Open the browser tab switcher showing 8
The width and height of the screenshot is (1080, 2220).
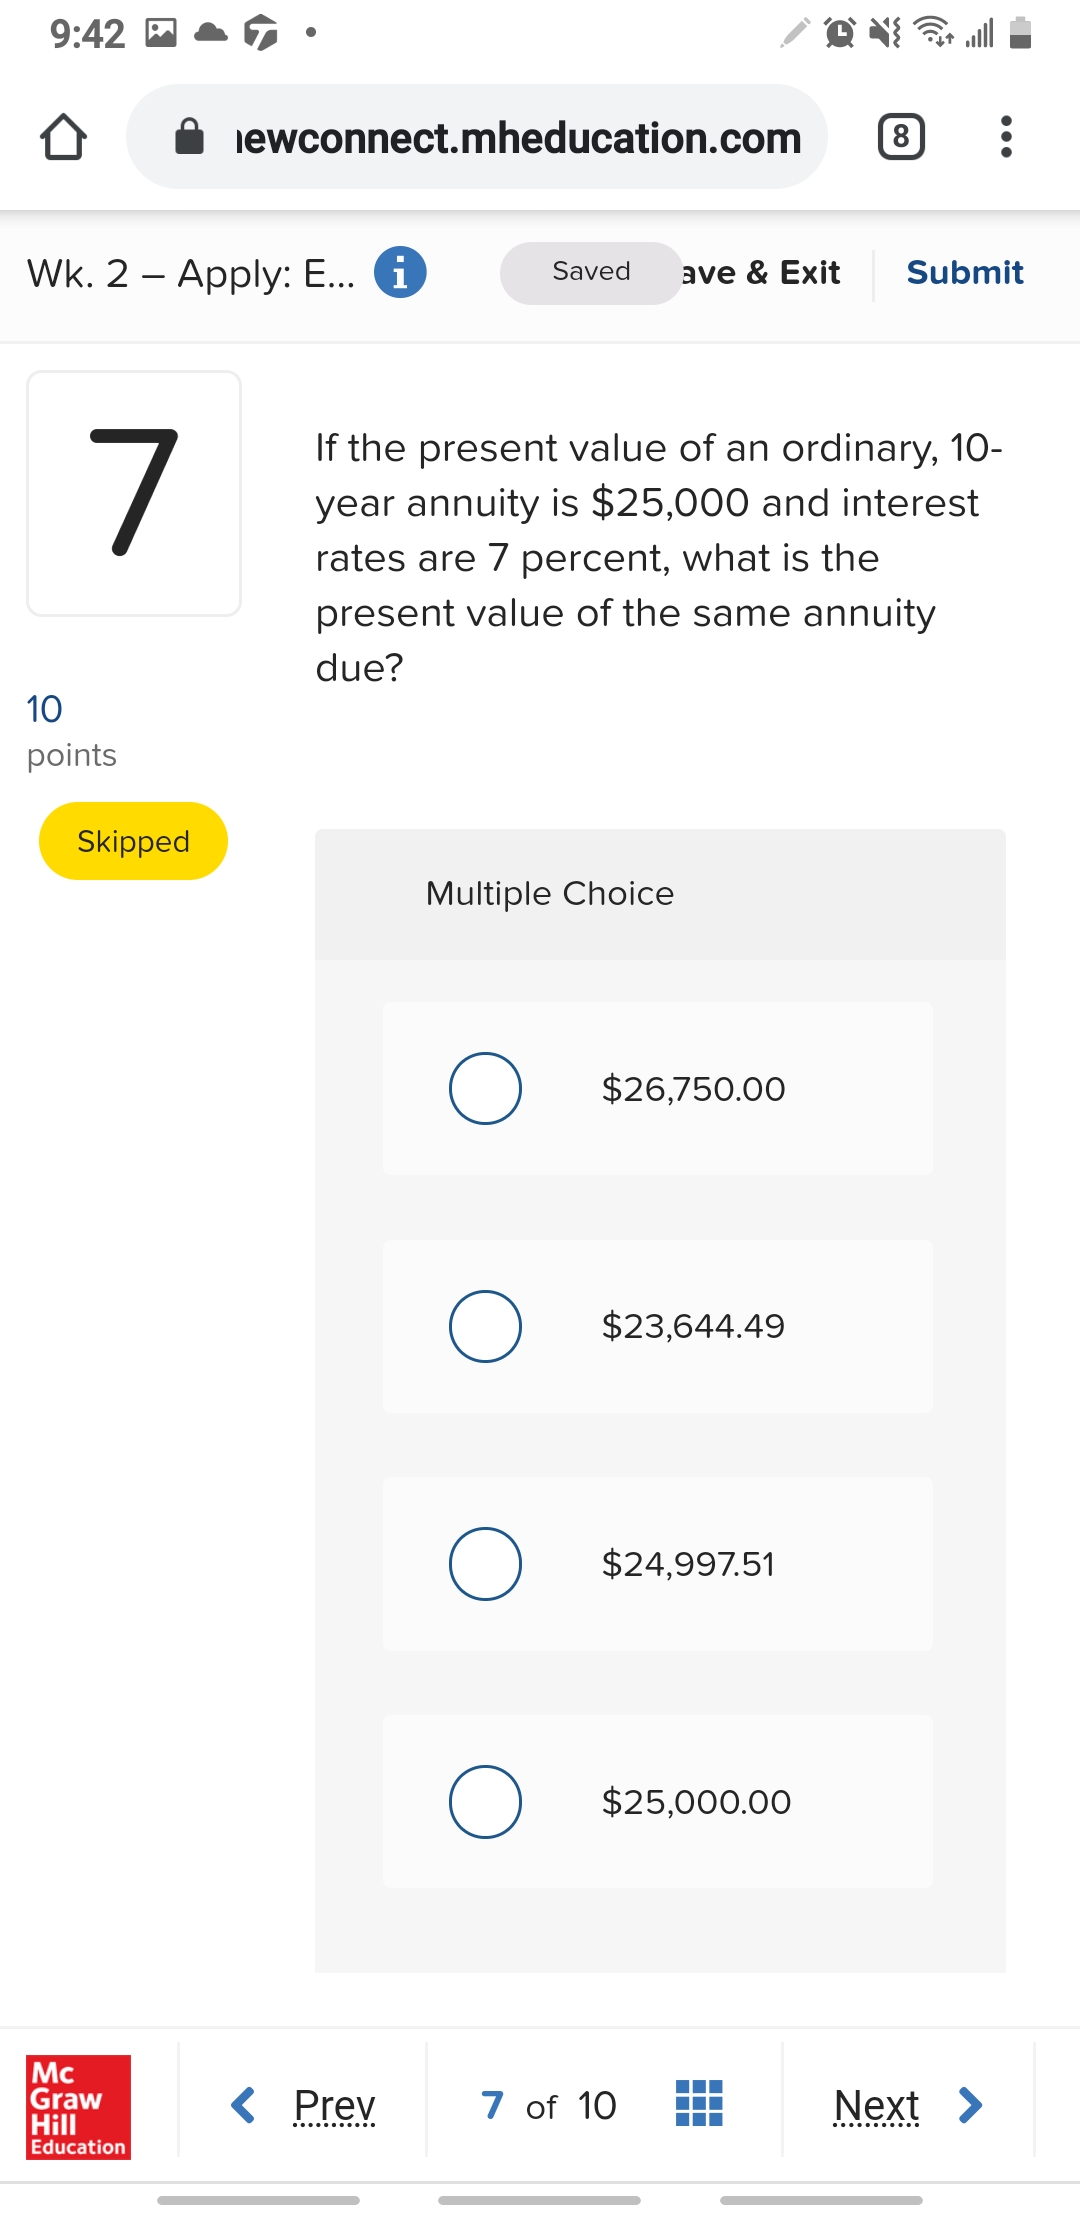coord(900,137)
